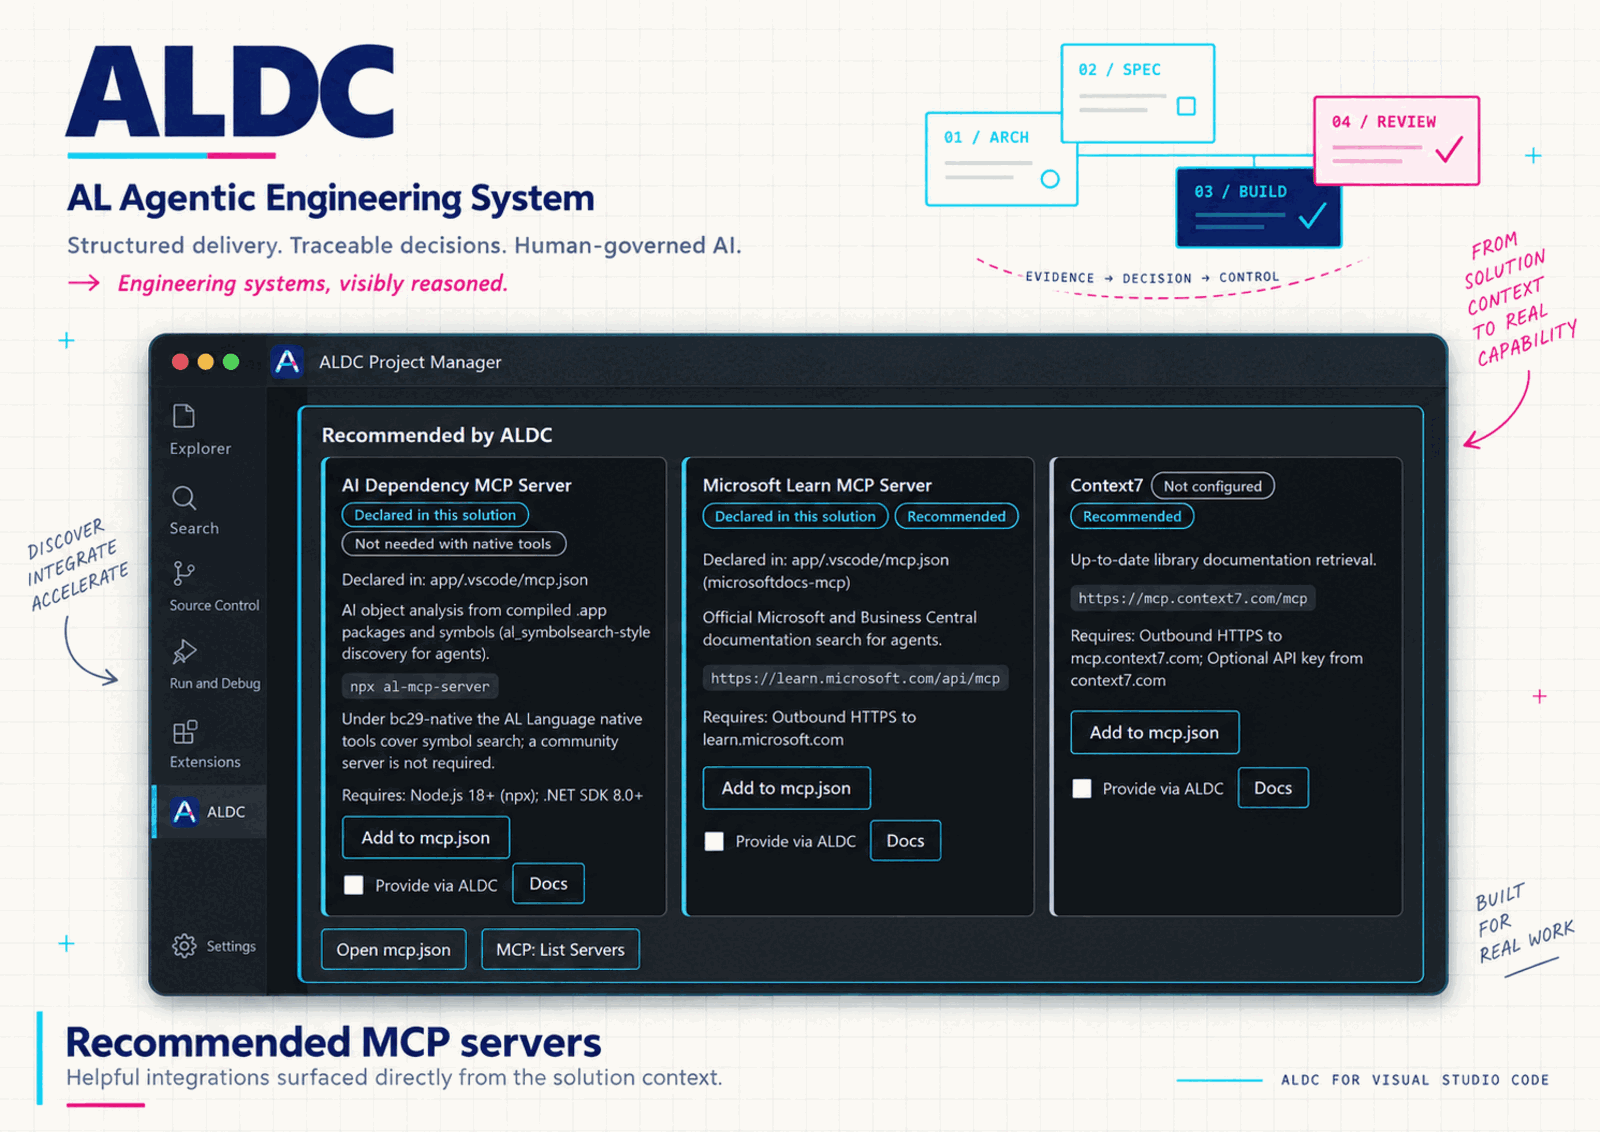Click the https://mcp.context7.com/mcp URL
This screenshot has height=1132, width=1600.
click(x=1193, y=598)
